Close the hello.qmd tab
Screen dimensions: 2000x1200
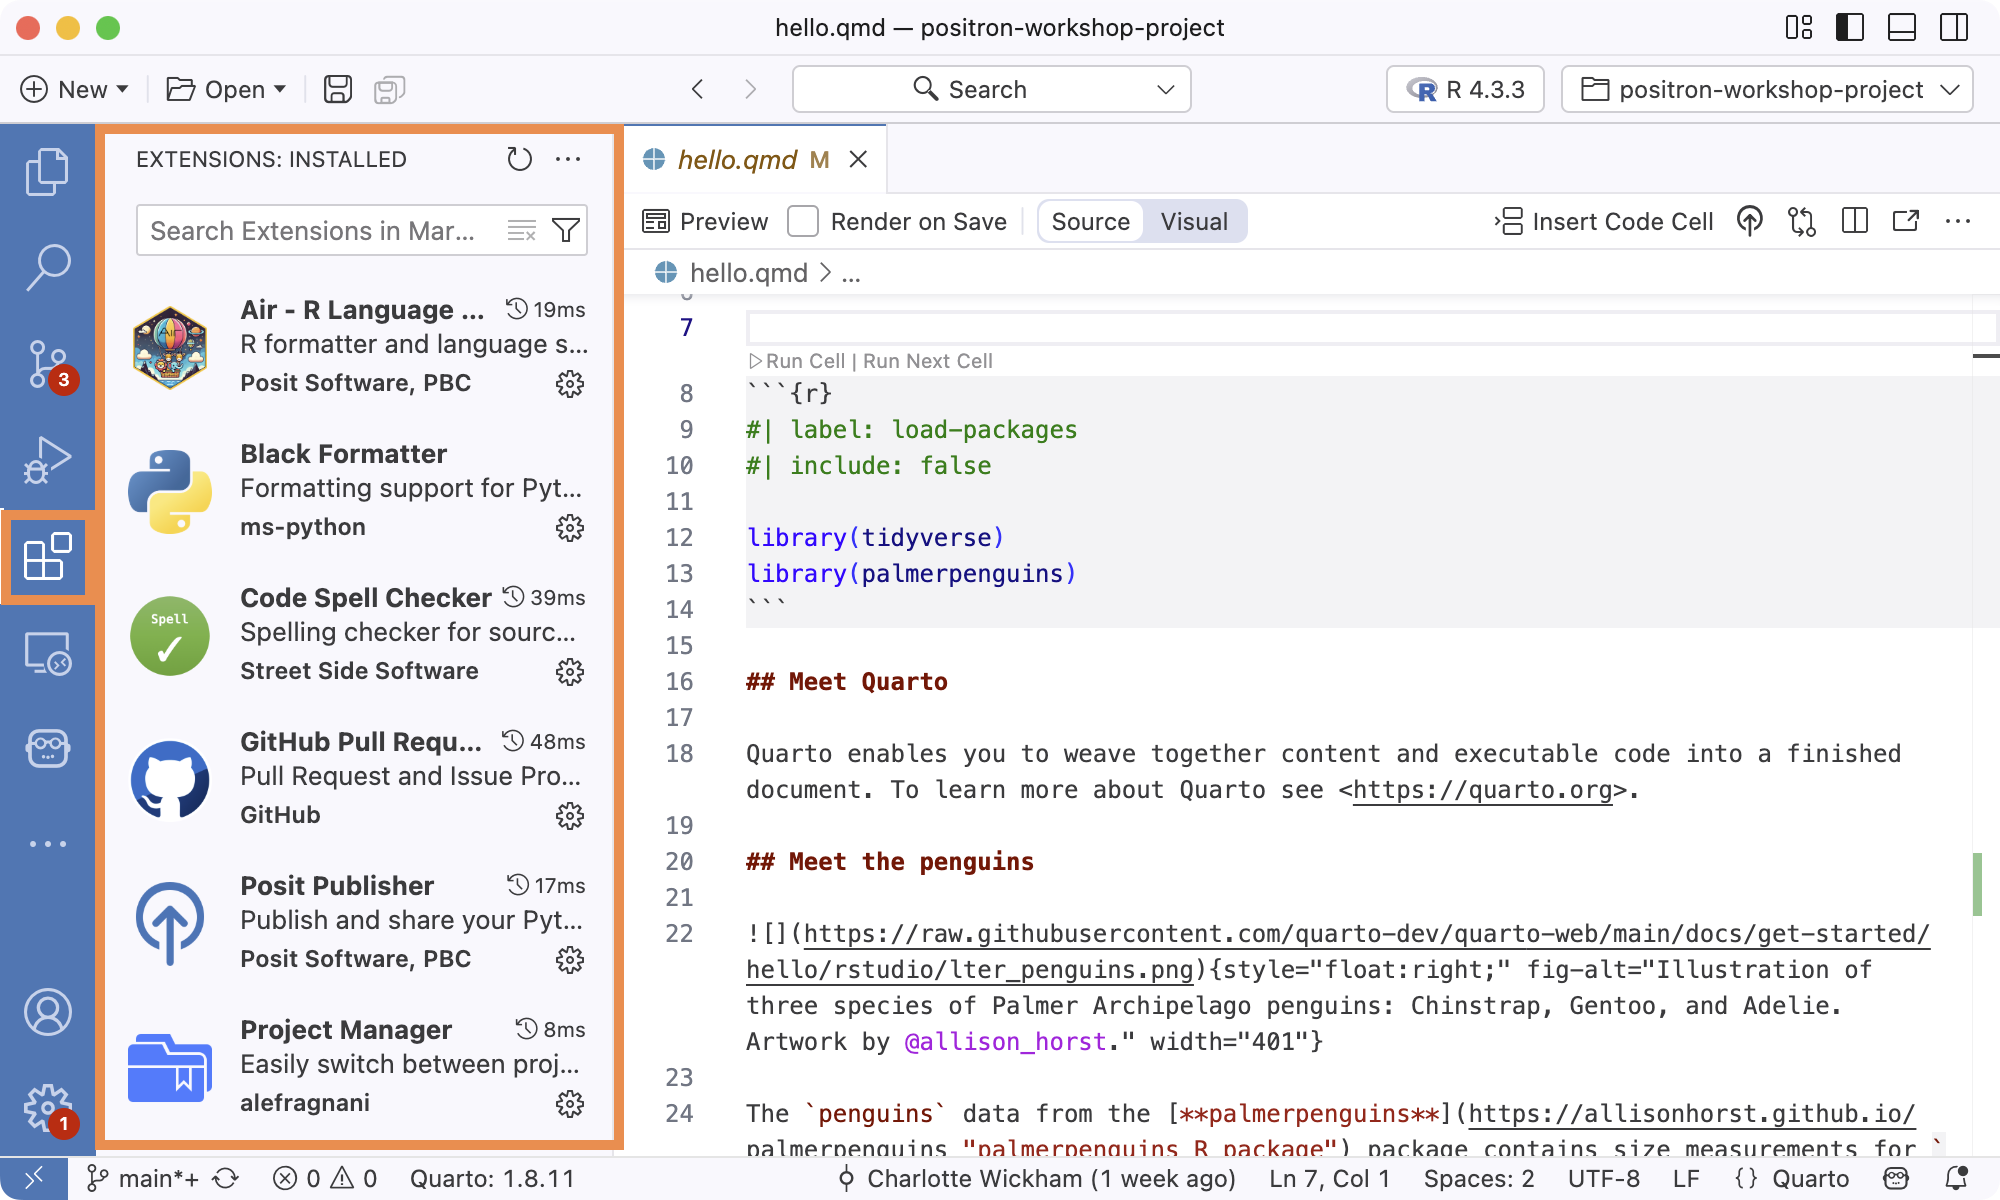tap(858, 159)
